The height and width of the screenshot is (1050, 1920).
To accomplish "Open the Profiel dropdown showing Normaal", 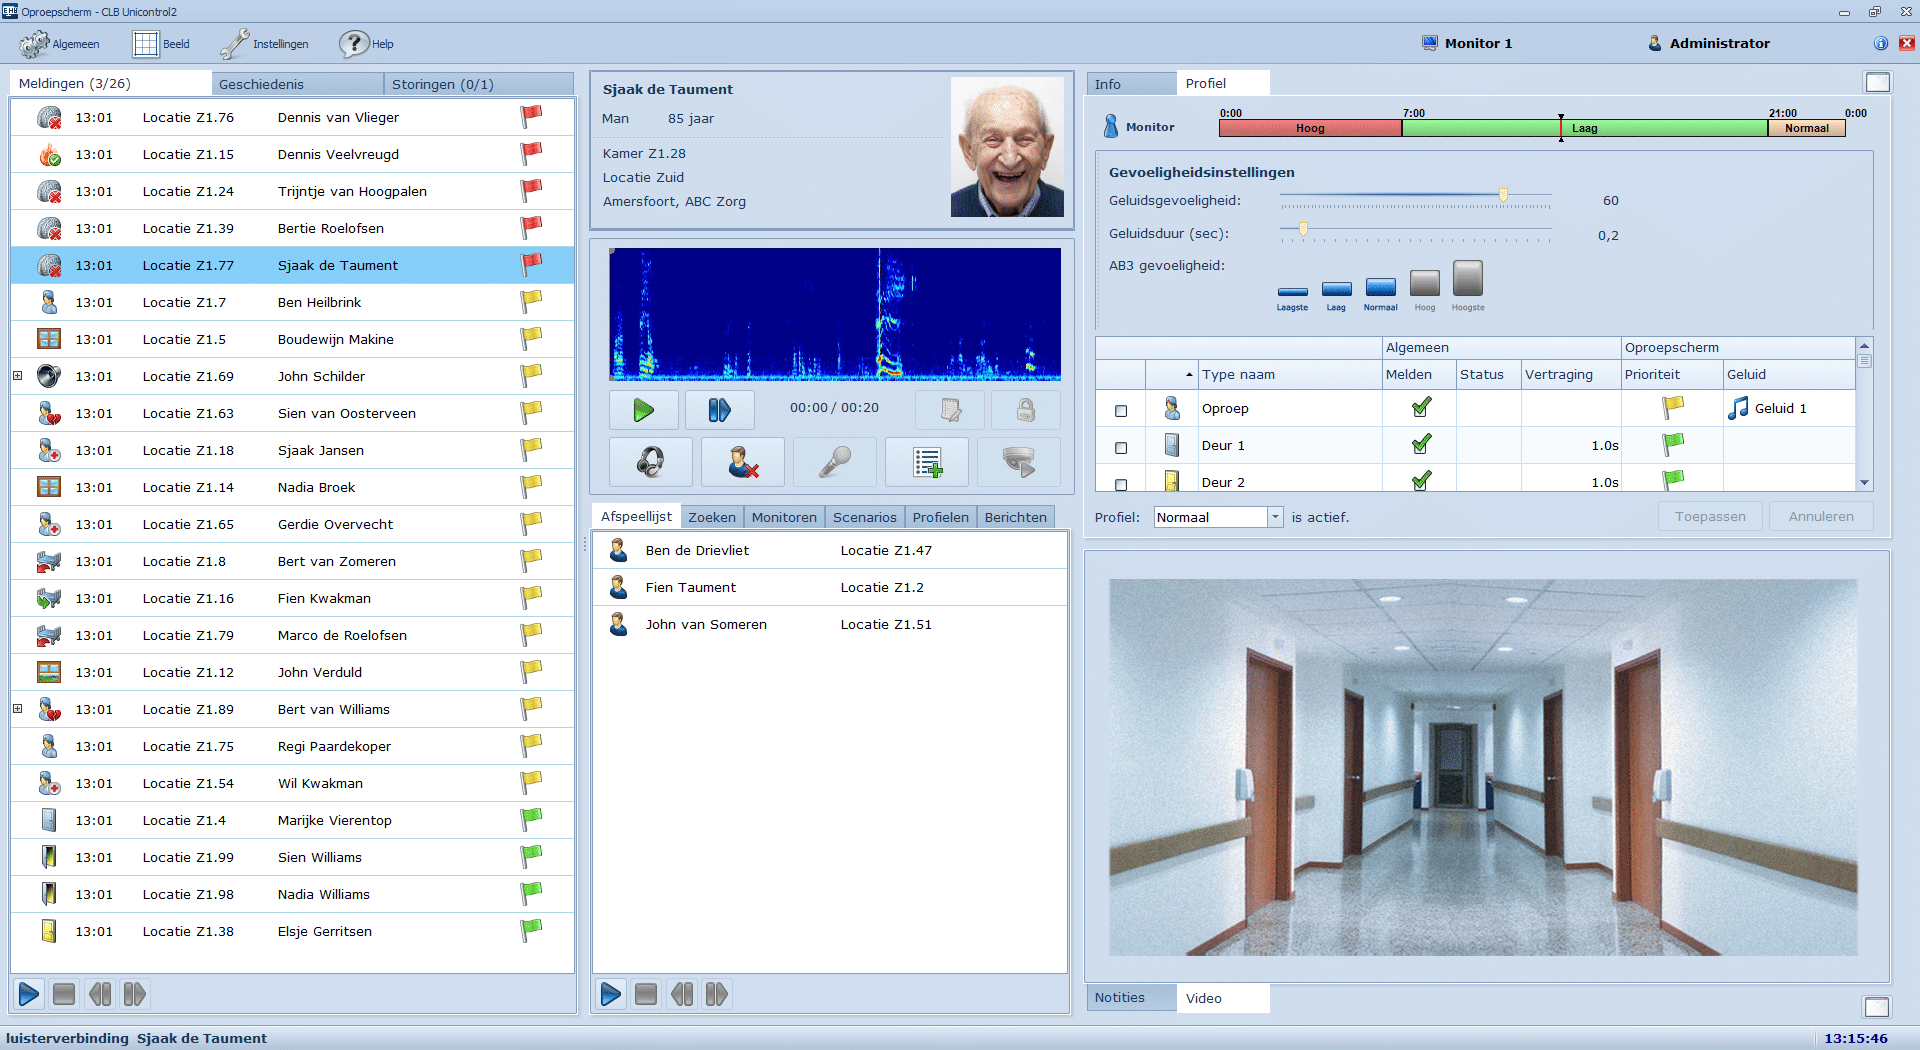I will (x=1275, y=517).
